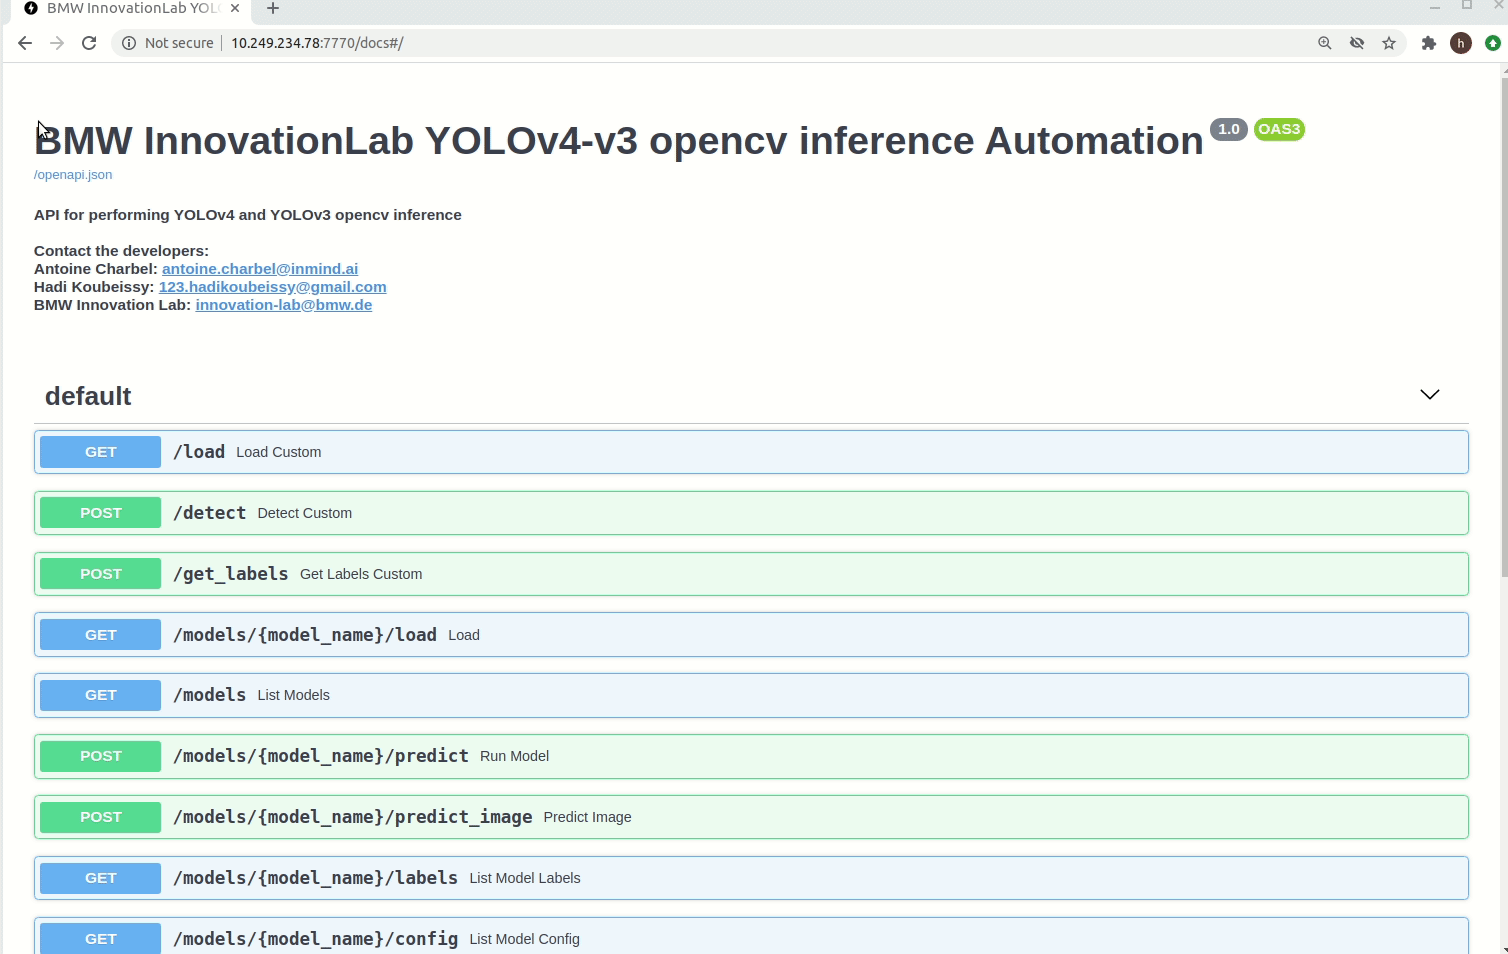The width and height of the screenshot is (1508, 954).
Task: Expand GET /models/{model_name}/config endpoint
Action: click(751, 936)
